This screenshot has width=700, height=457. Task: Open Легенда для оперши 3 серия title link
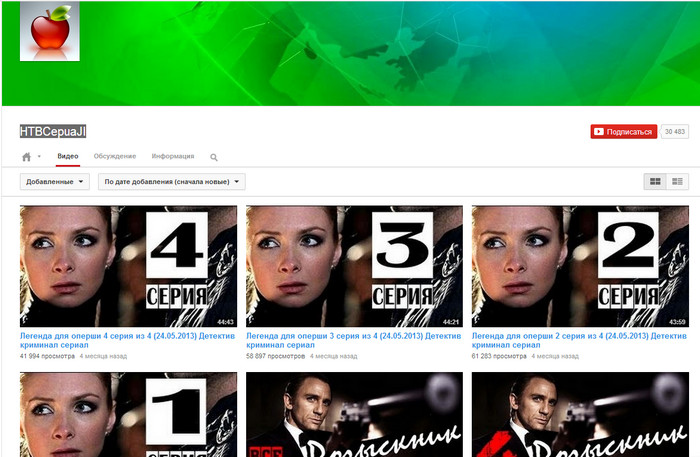(354, 340)
